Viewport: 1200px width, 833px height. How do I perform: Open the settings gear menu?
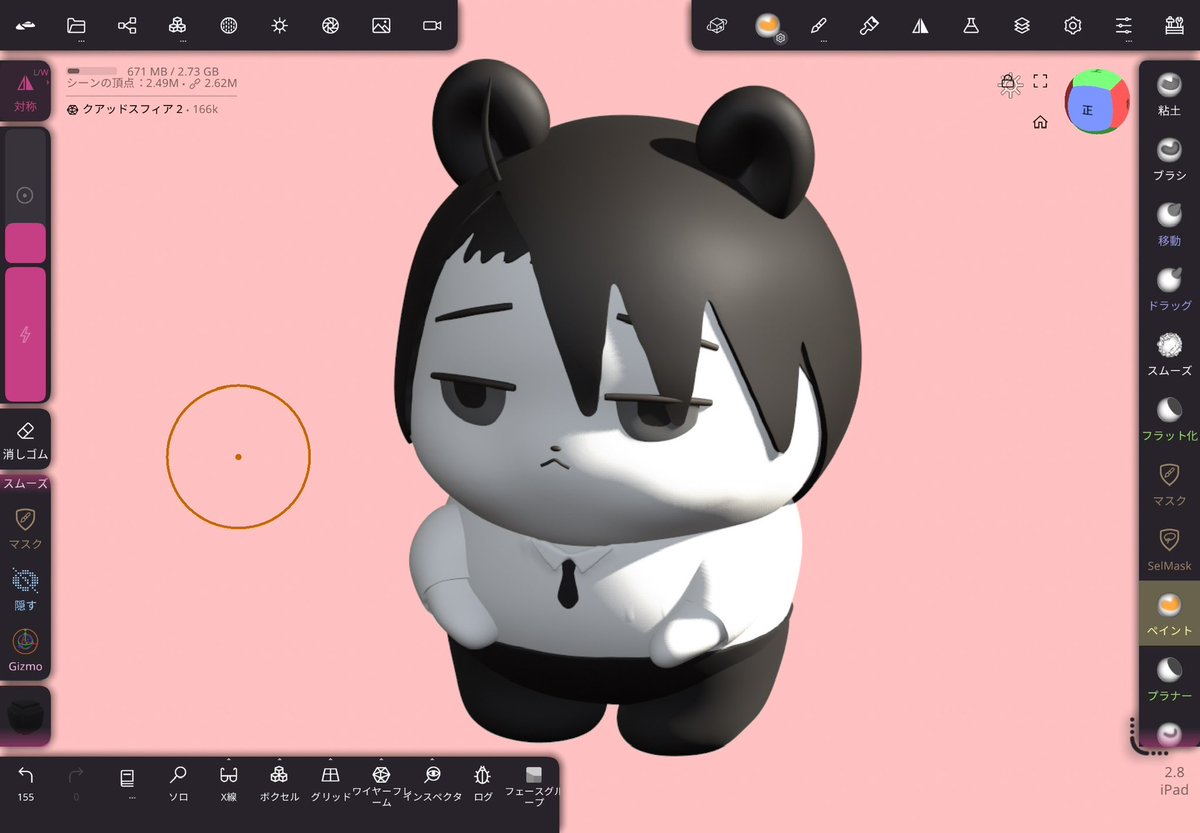(x=1073, y=25)
